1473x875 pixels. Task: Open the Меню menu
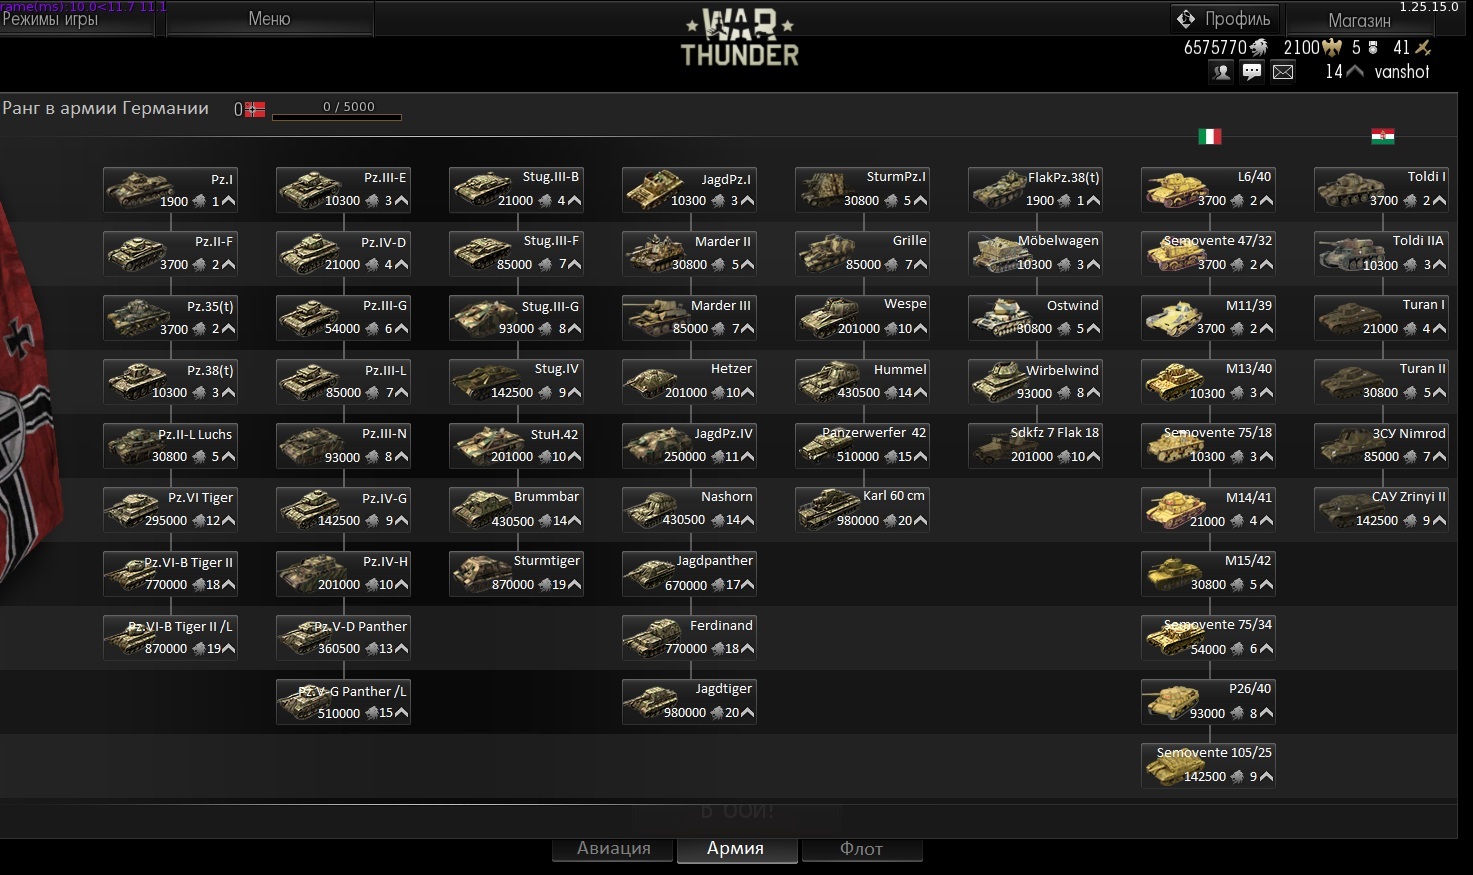click(269, 19)
